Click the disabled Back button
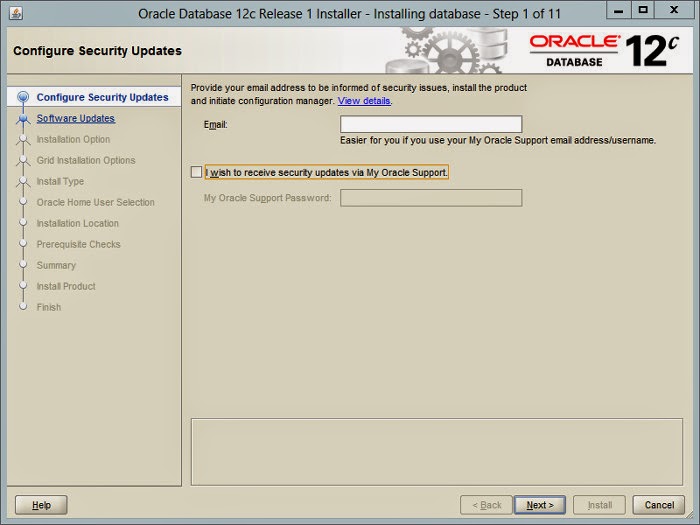The image size is (700, 525). click(x=486, y=505)
